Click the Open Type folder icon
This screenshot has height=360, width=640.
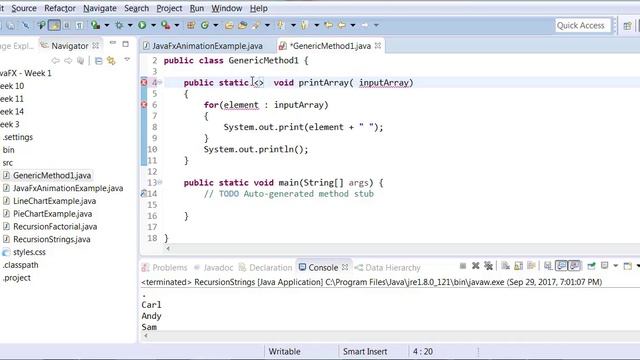tap(229, 25)
